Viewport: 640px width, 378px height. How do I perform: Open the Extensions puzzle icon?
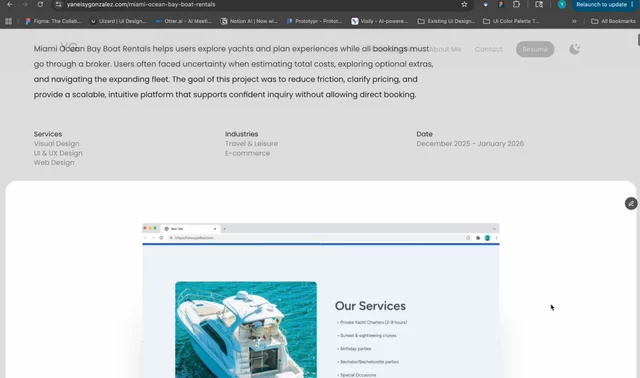click(x=516, y=4)
